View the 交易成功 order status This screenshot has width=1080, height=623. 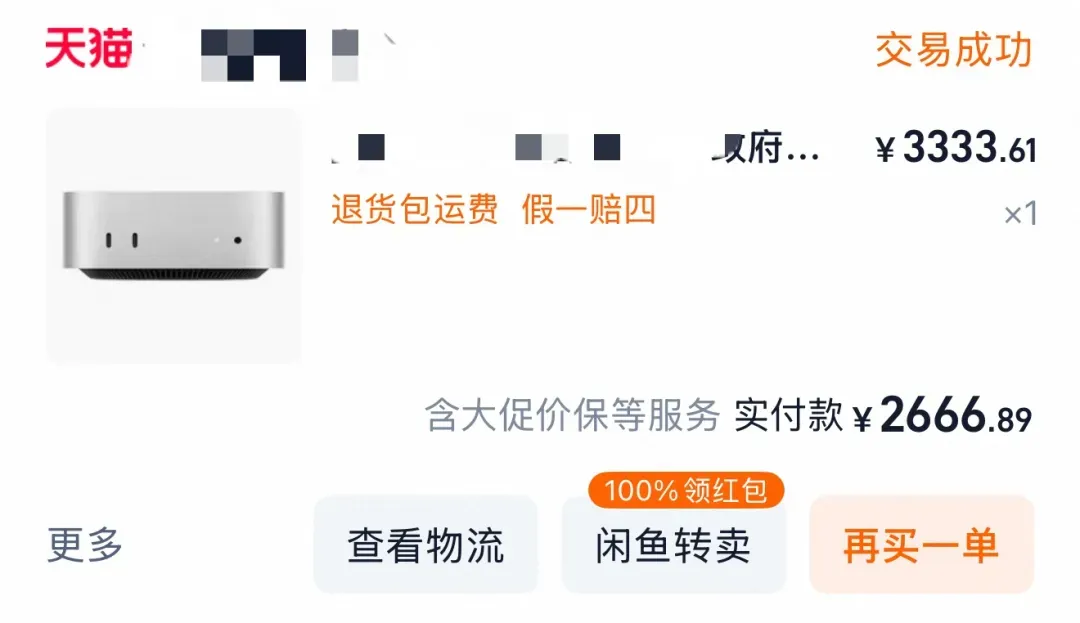click(954, 50)
